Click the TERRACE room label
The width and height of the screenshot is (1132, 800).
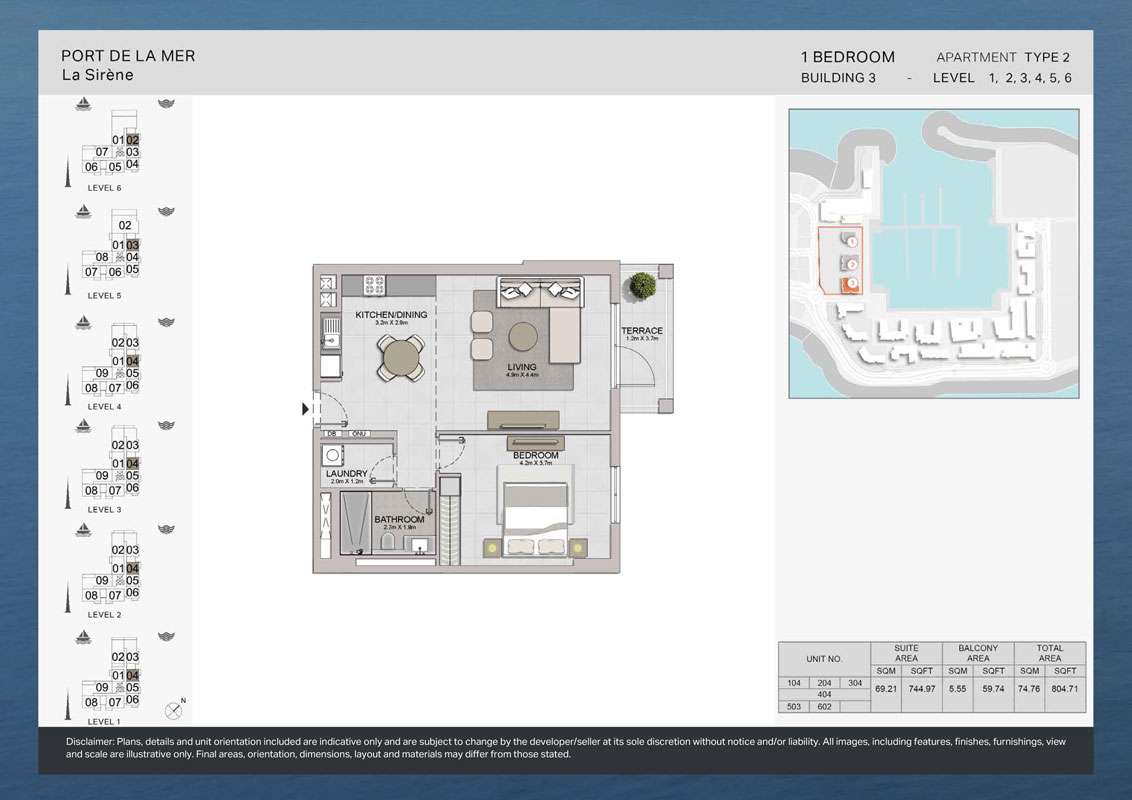point(641,331)
